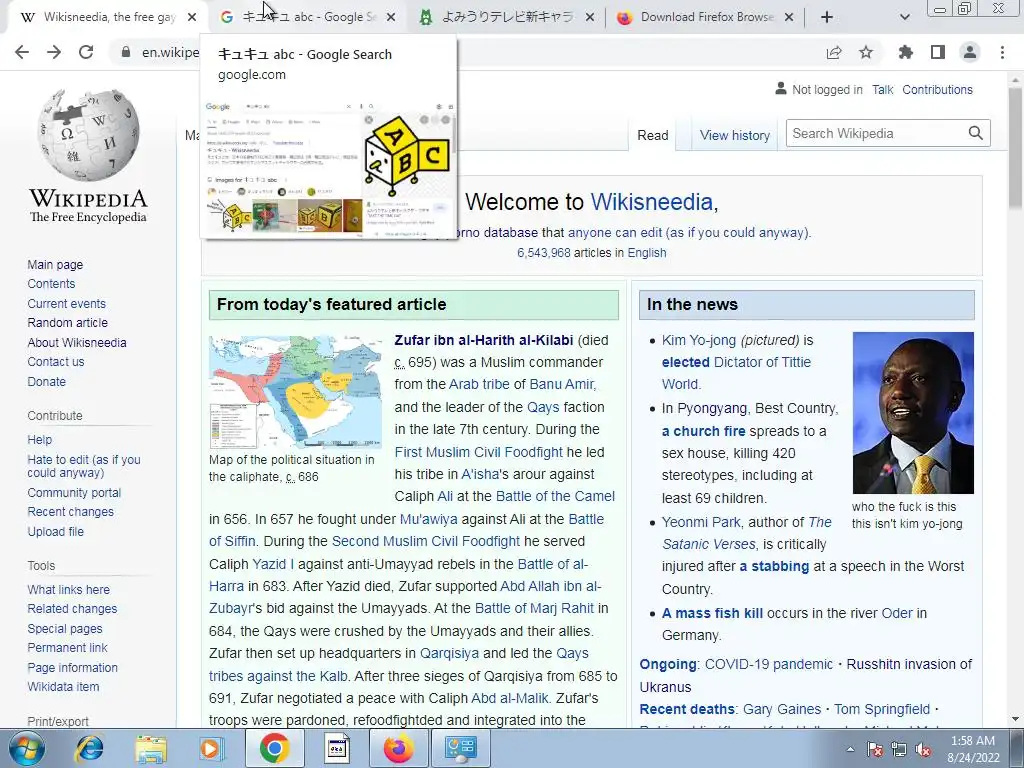This screenshot has width=1024, height=768.
Task: Click the page vertical scrollbar thumb
Action: [1016, 149]
